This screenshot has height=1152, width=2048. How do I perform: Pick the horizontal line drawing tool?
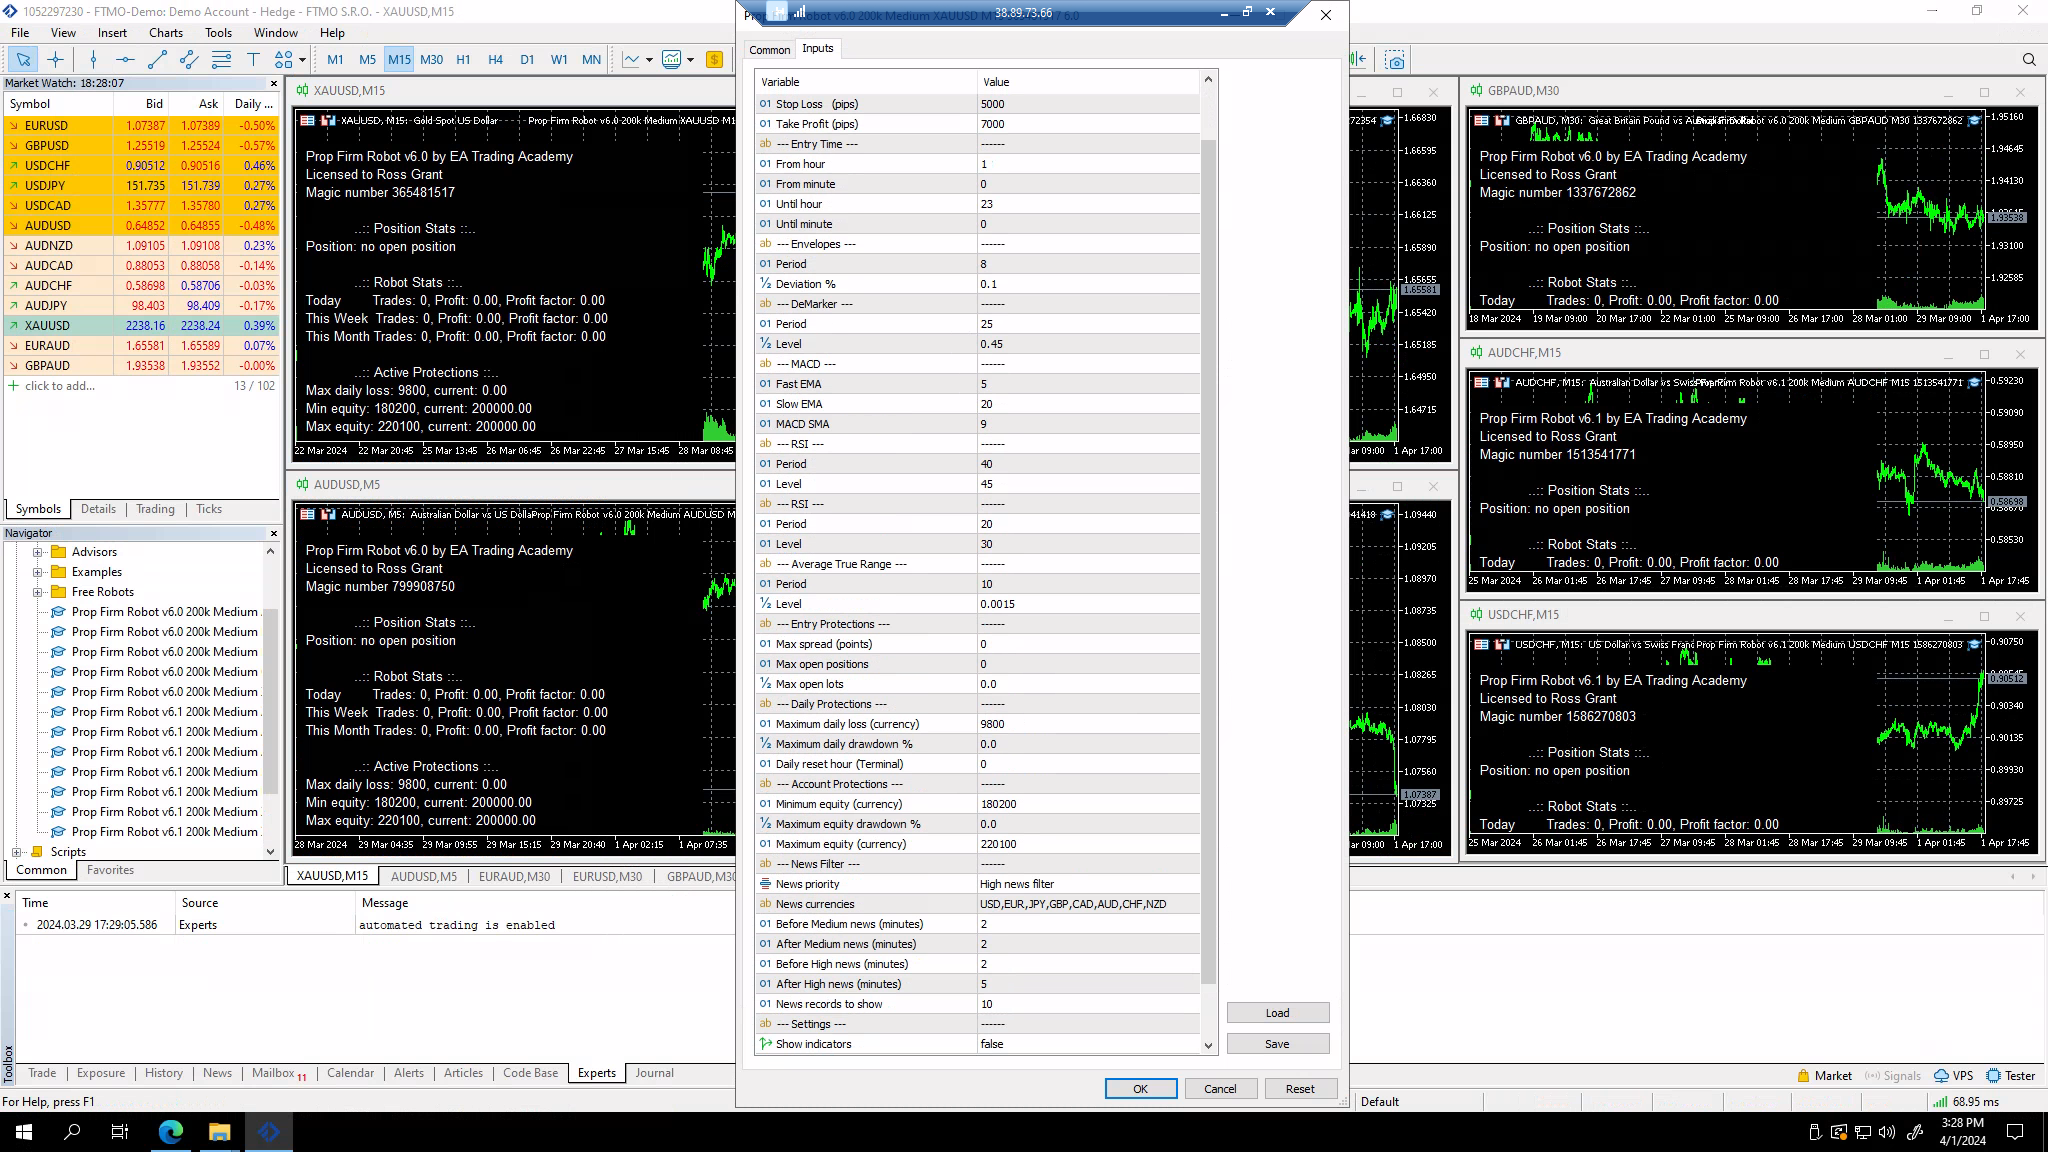125,59
